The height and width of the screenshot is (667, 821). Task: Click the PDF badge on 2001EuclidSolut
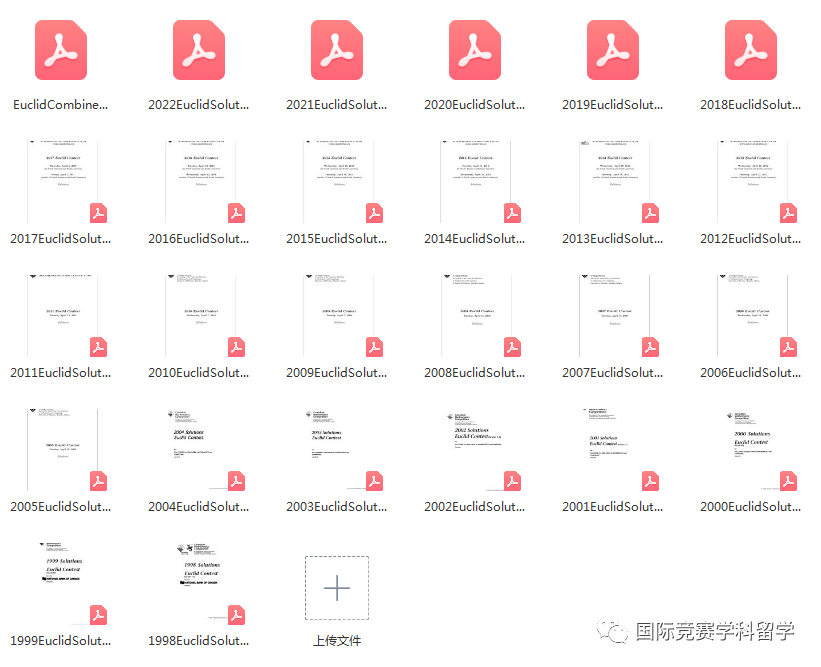650,481
